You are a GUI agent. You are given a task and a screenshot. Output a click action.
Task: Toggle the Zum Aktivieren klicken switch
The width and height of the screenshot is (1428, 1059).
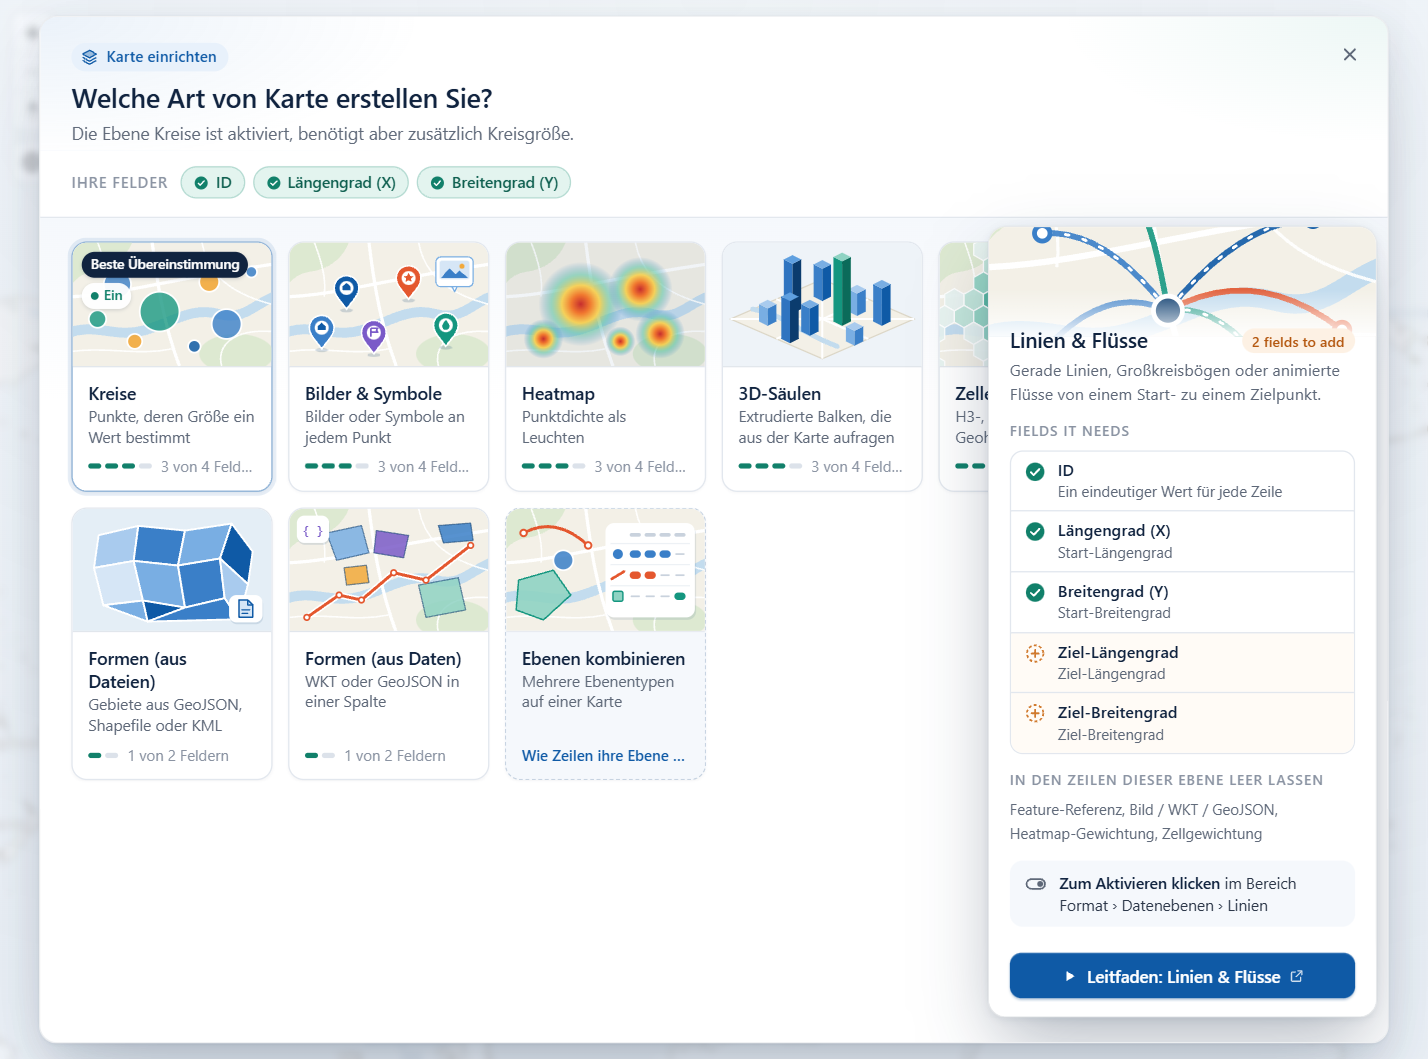[1036, 884]
